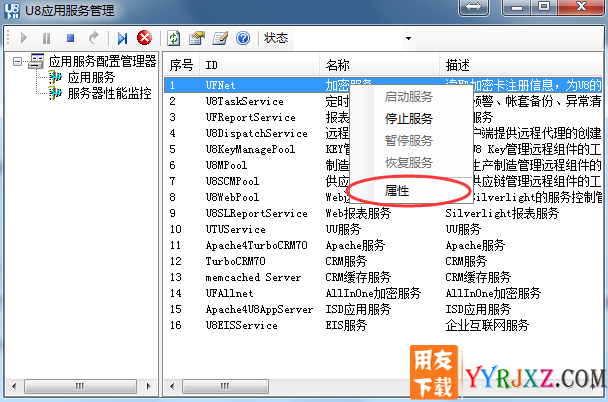Click the blue stop service square icon
608x402 pixels.
click(x=70, y=38)
